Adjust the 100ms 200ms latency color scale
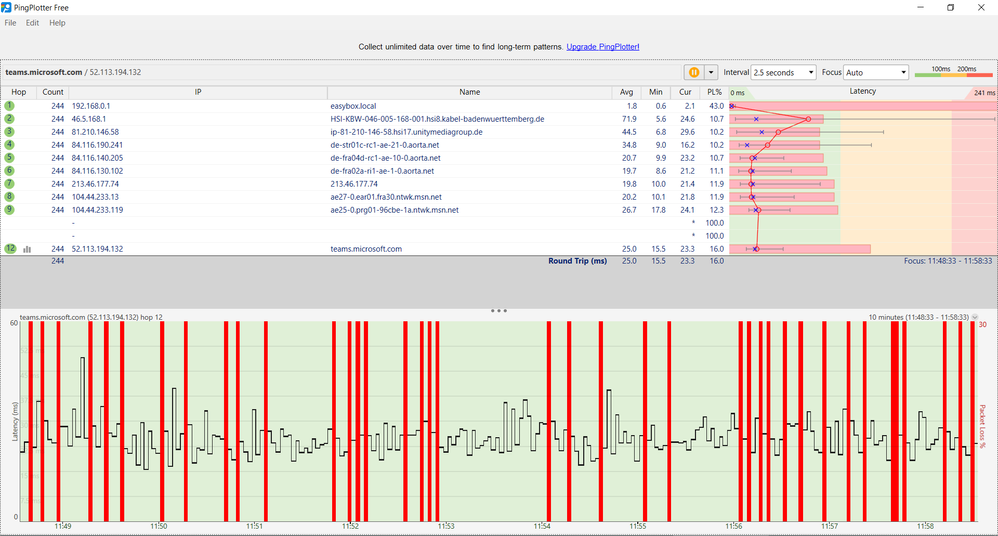The width and height of the screenshot is (998, 536). (x=953, y=72)
